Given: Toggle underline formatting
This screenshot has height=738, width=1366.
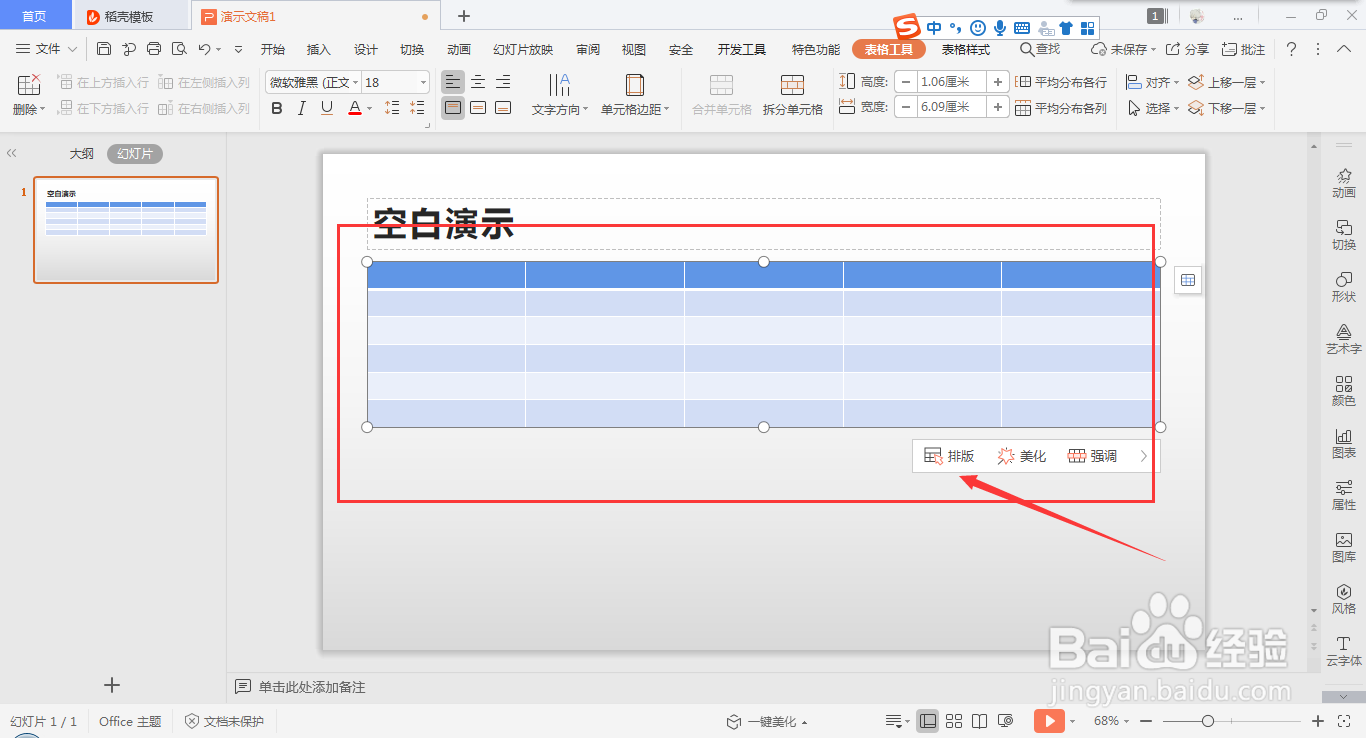Looking at the screenshot, I should pyautogui.click(x=326, y=108).
